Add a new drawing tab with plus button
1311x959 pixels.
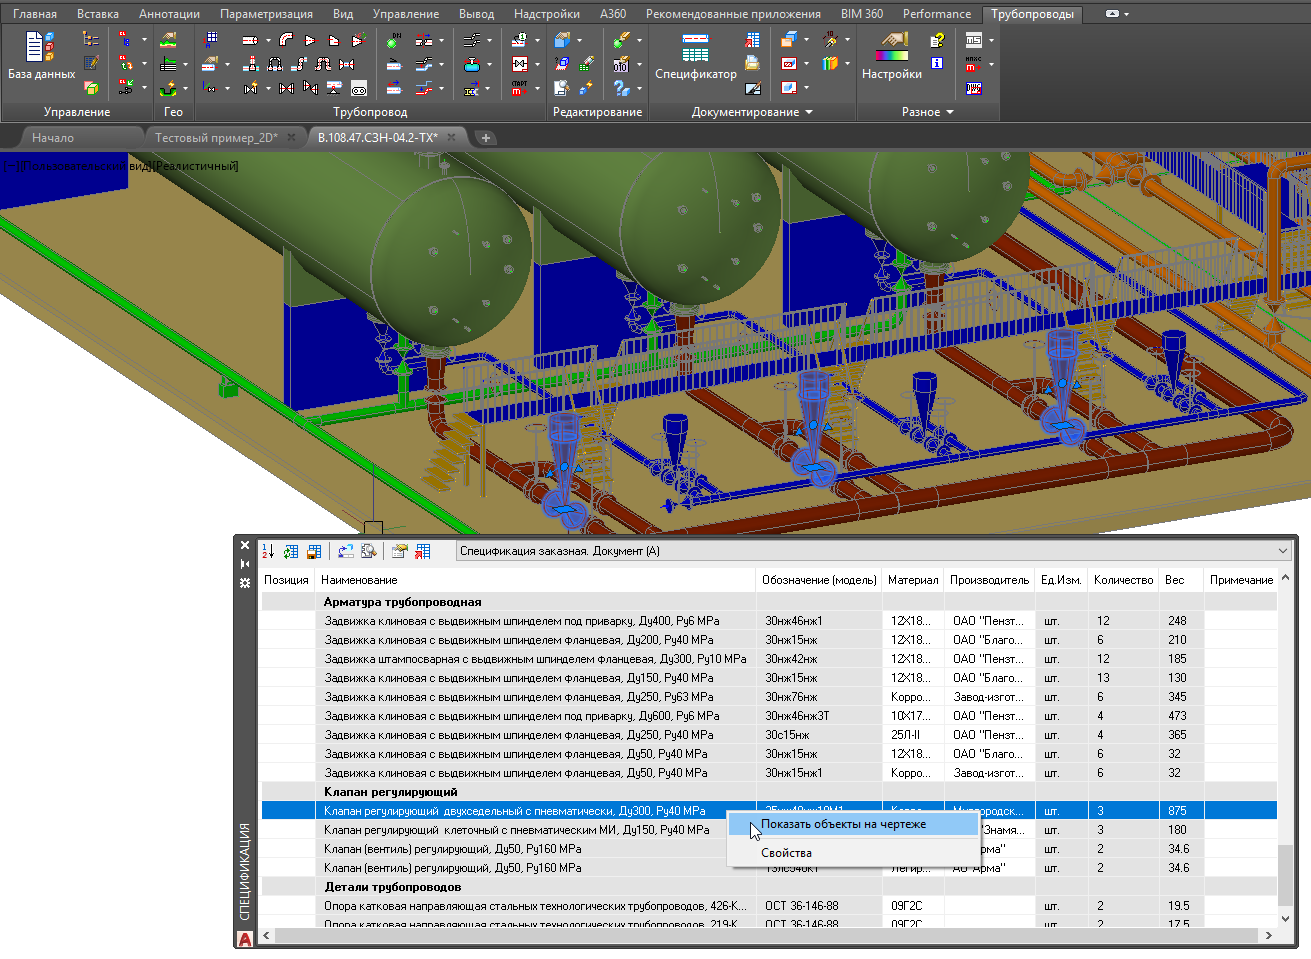(x=486, y=138)
